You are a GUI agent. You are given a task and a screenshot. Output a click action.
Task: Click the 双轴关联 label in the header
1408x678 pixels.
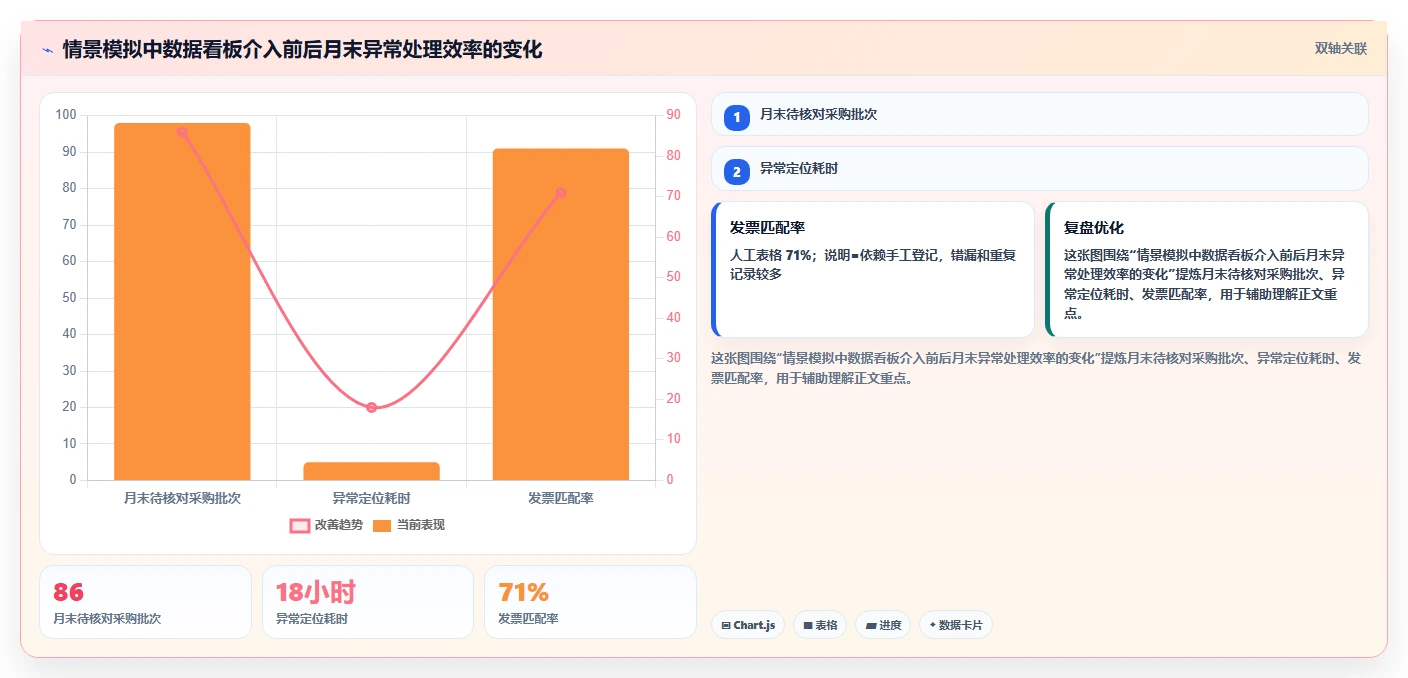tap(1340, 48)
